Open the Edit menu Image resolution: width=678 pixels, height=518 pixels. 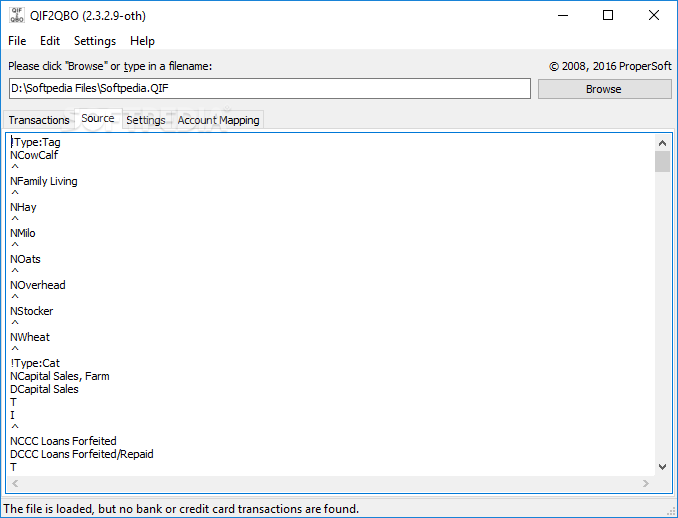(50, 41)
